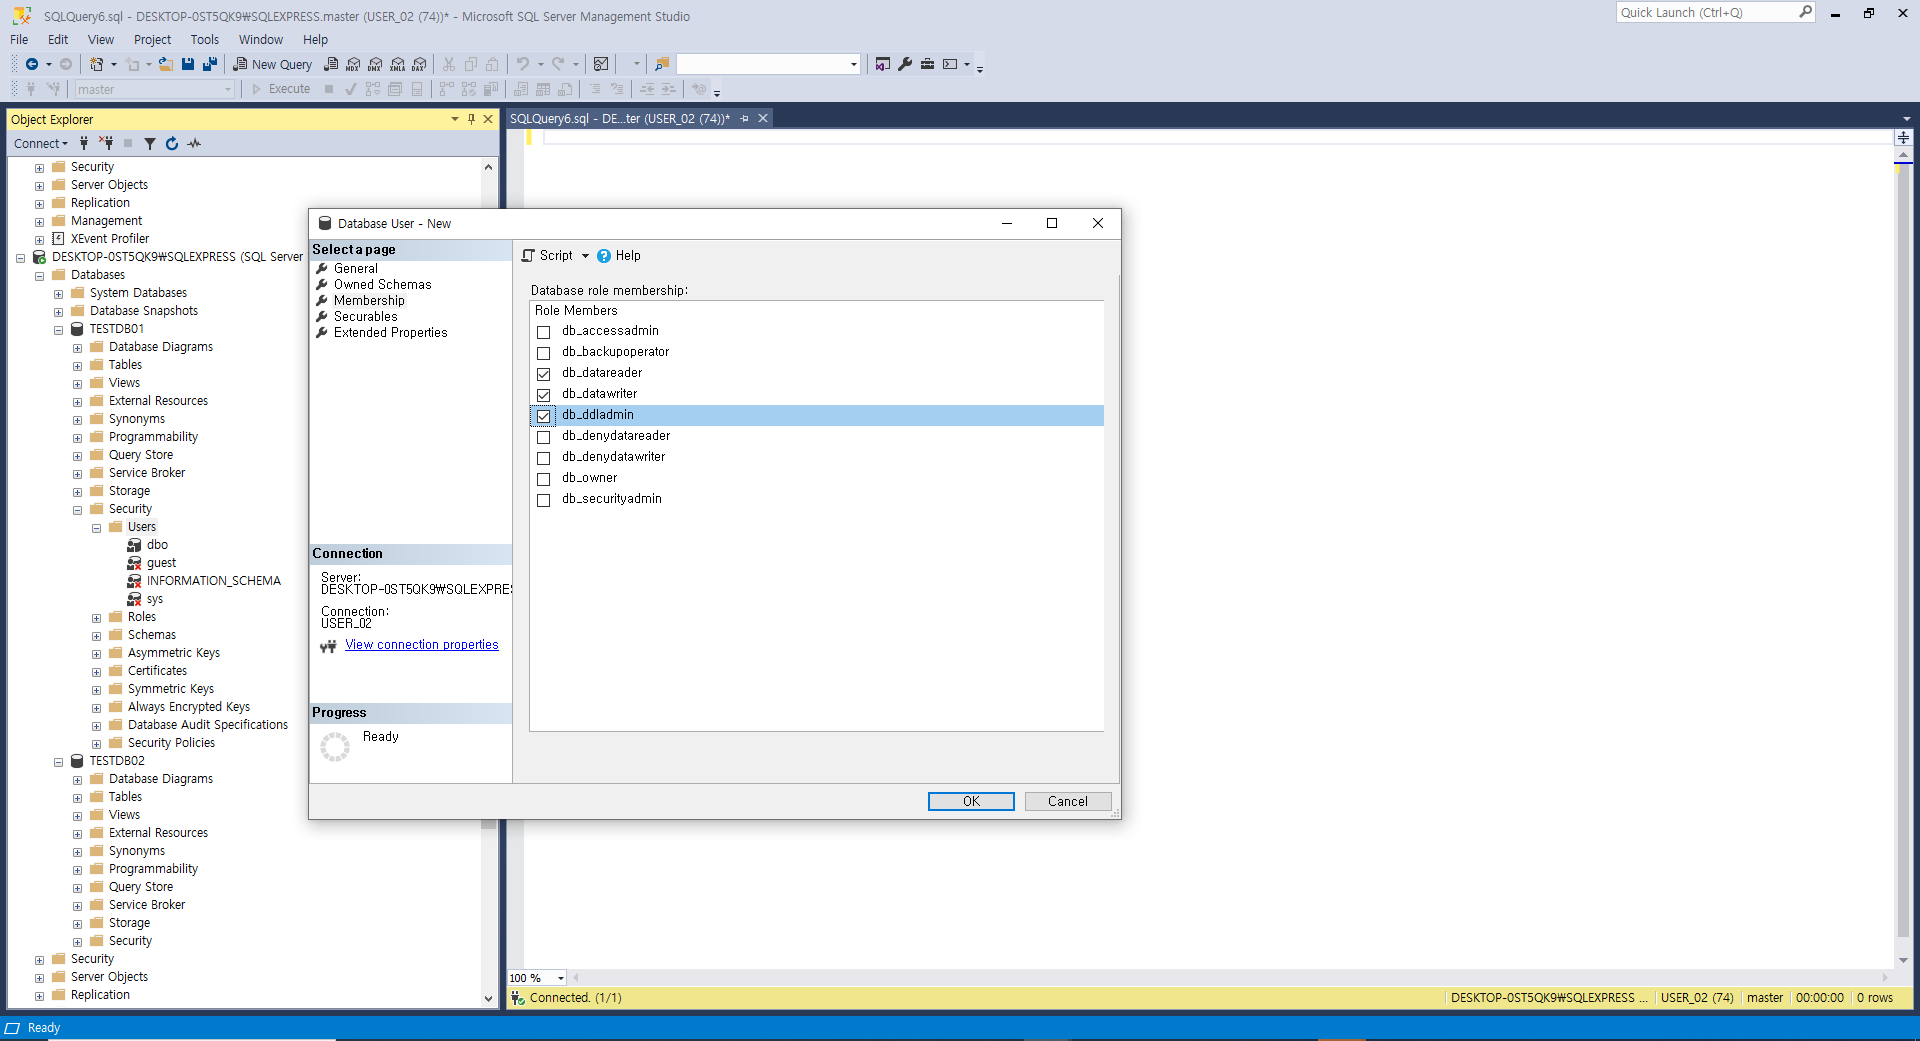Viewport: 1920px width, 1041px height.
Task: Open Extended Properties page in dialog
Action: click(391, 333)
